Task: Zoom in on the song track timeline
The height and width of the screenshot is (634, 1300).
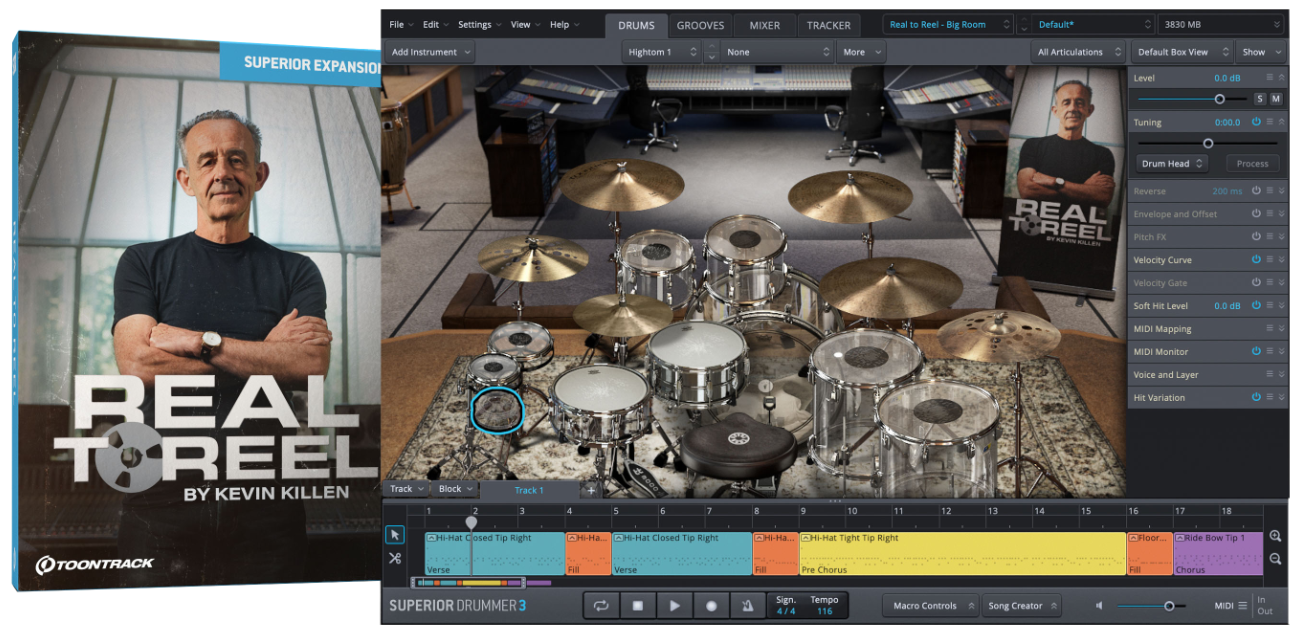Action: [1275, 536]
